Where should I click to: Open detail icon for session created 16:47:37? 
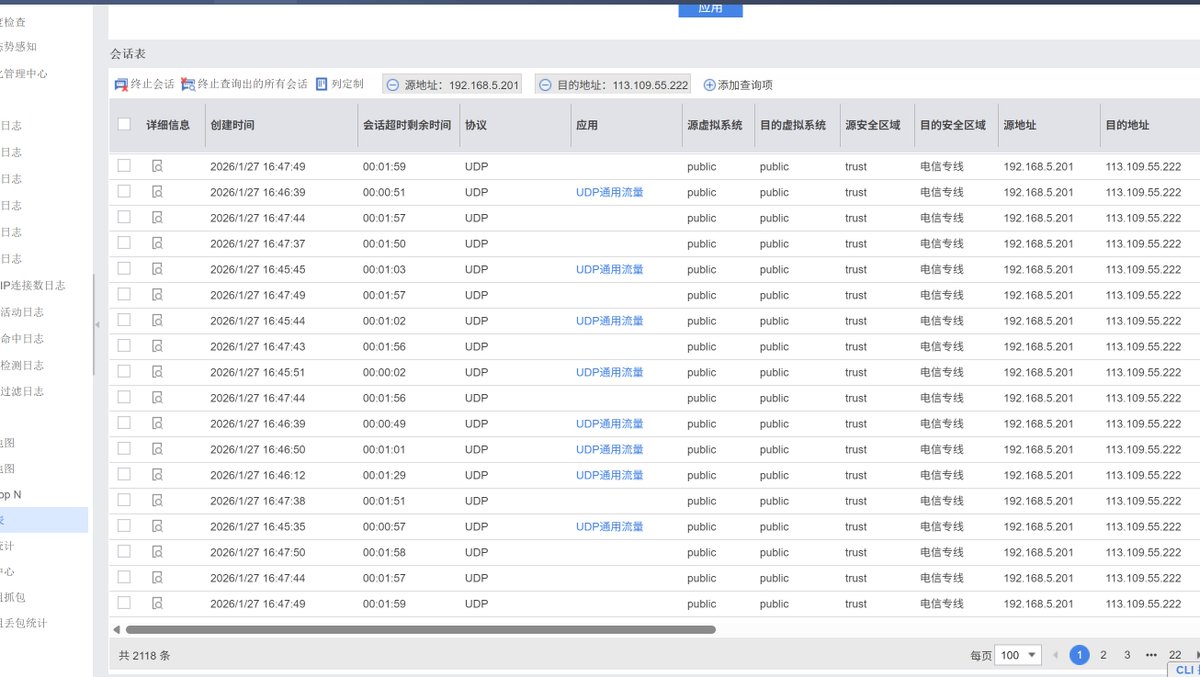pos(157,243)
